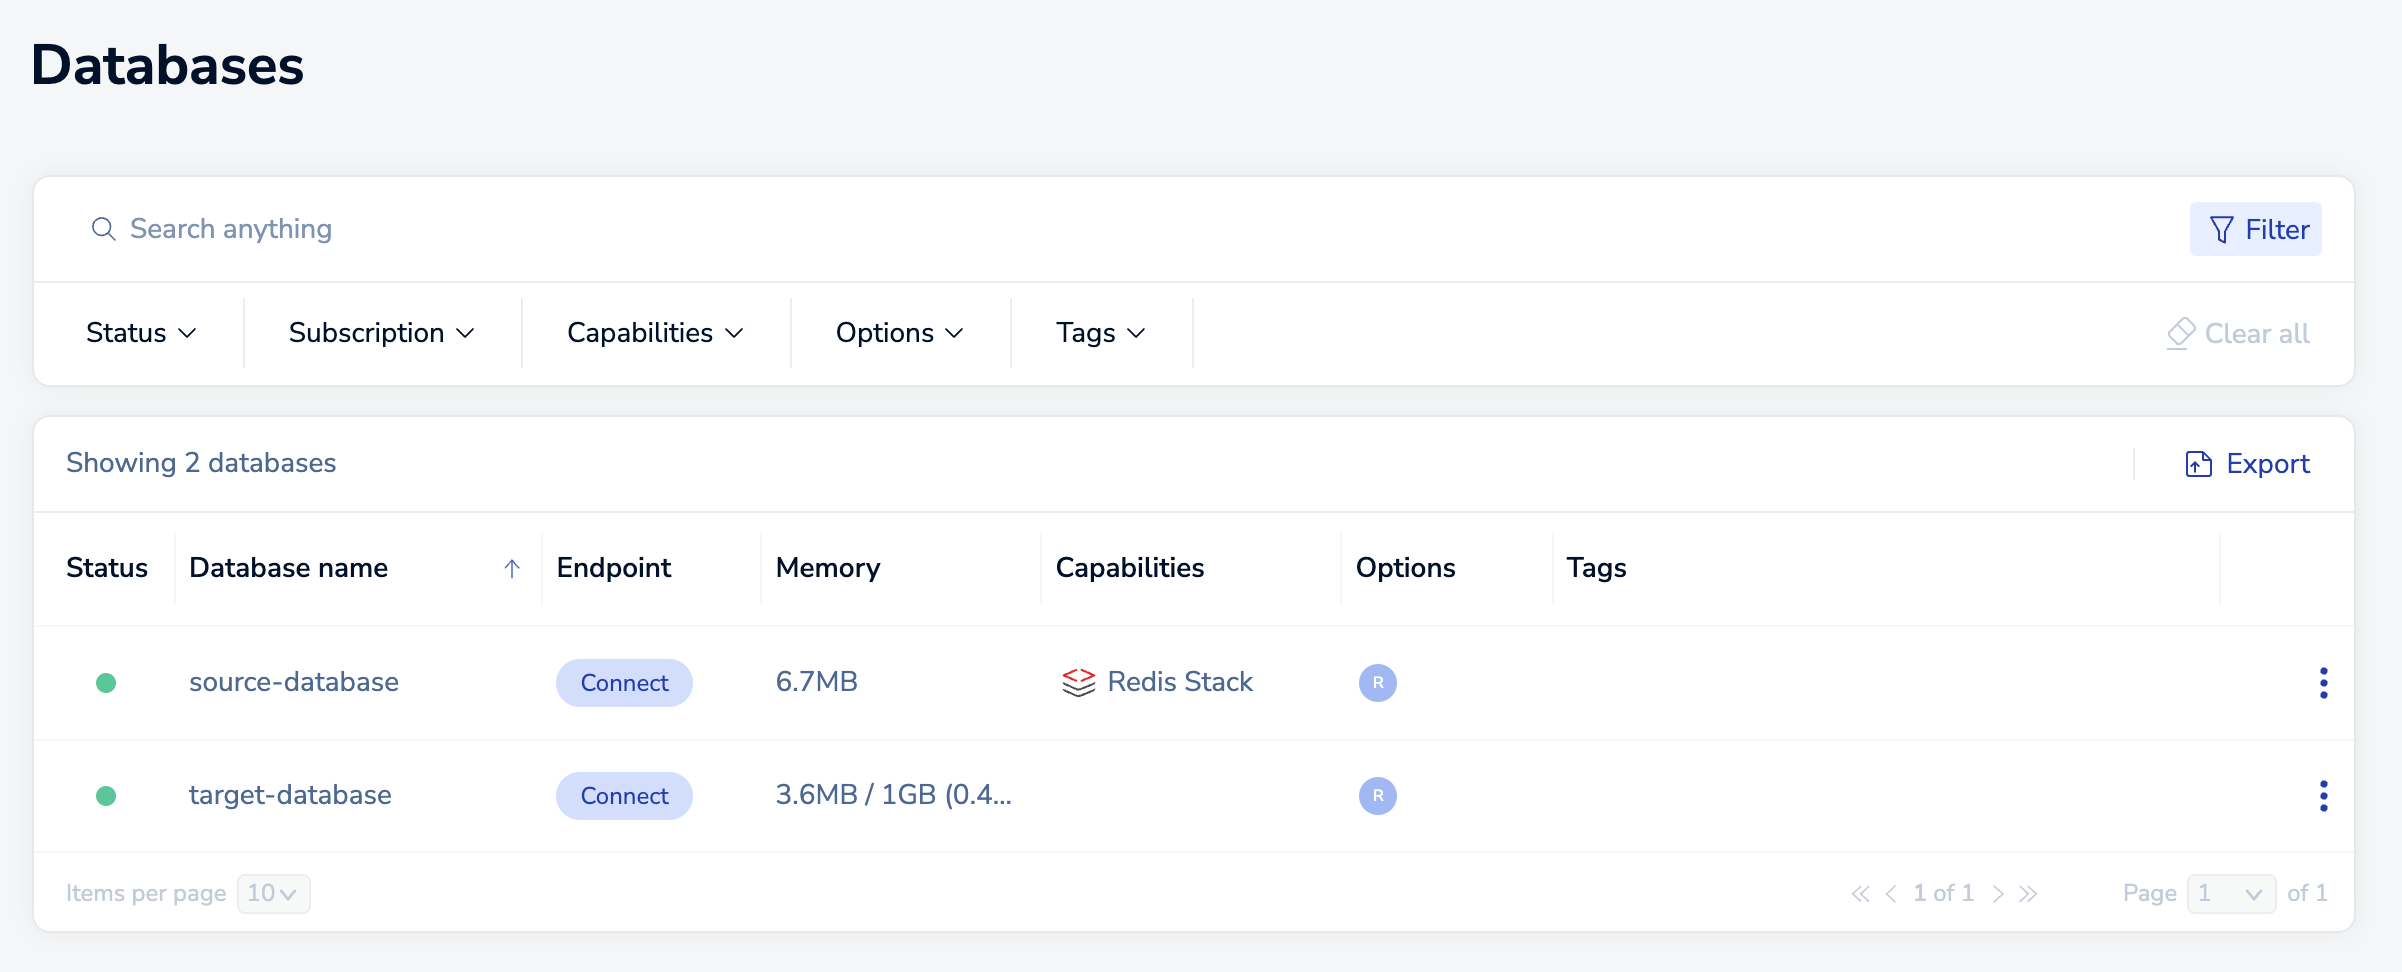2402x972 pixels.
Task: Click the Memory column header
Action: point(828,568)
